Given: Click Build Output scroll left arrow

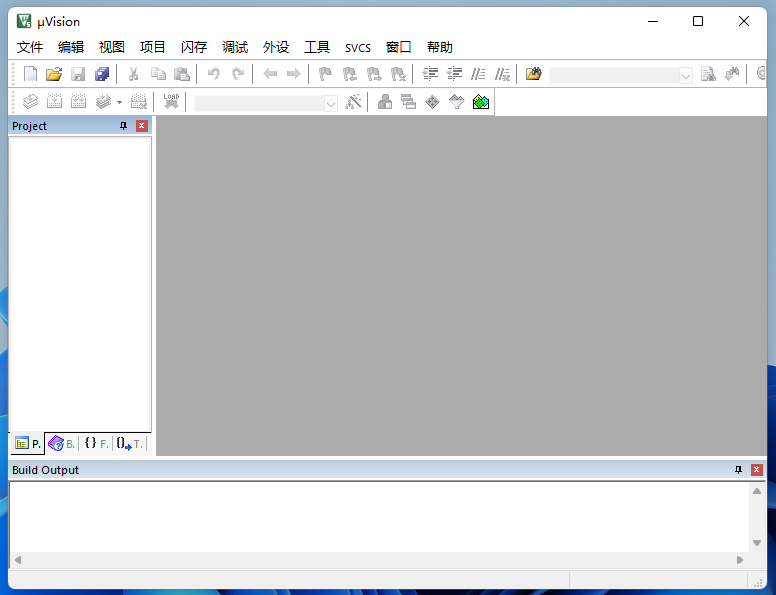Looking at the screenshot, I should tap(18, 560).
